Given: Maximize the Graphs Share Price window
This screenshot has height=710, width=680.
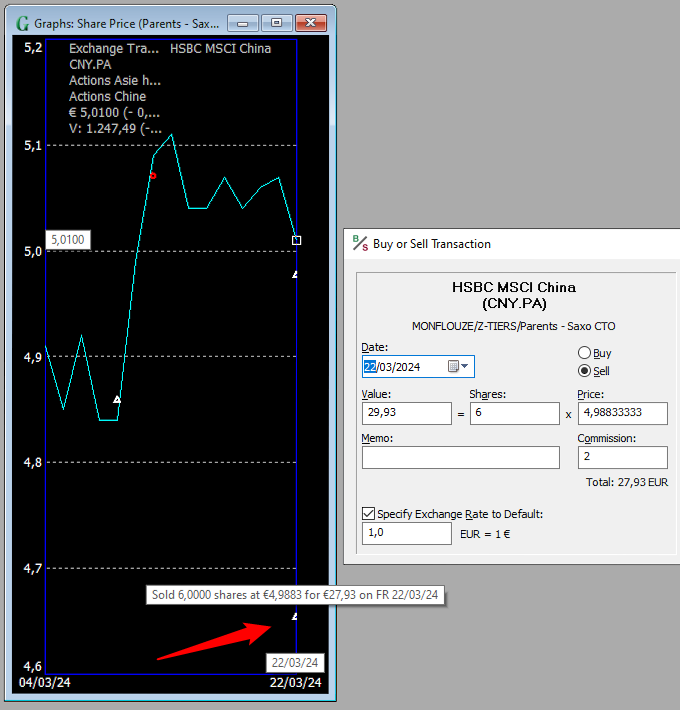Looking at the screenshot, I should coord(277,23).
